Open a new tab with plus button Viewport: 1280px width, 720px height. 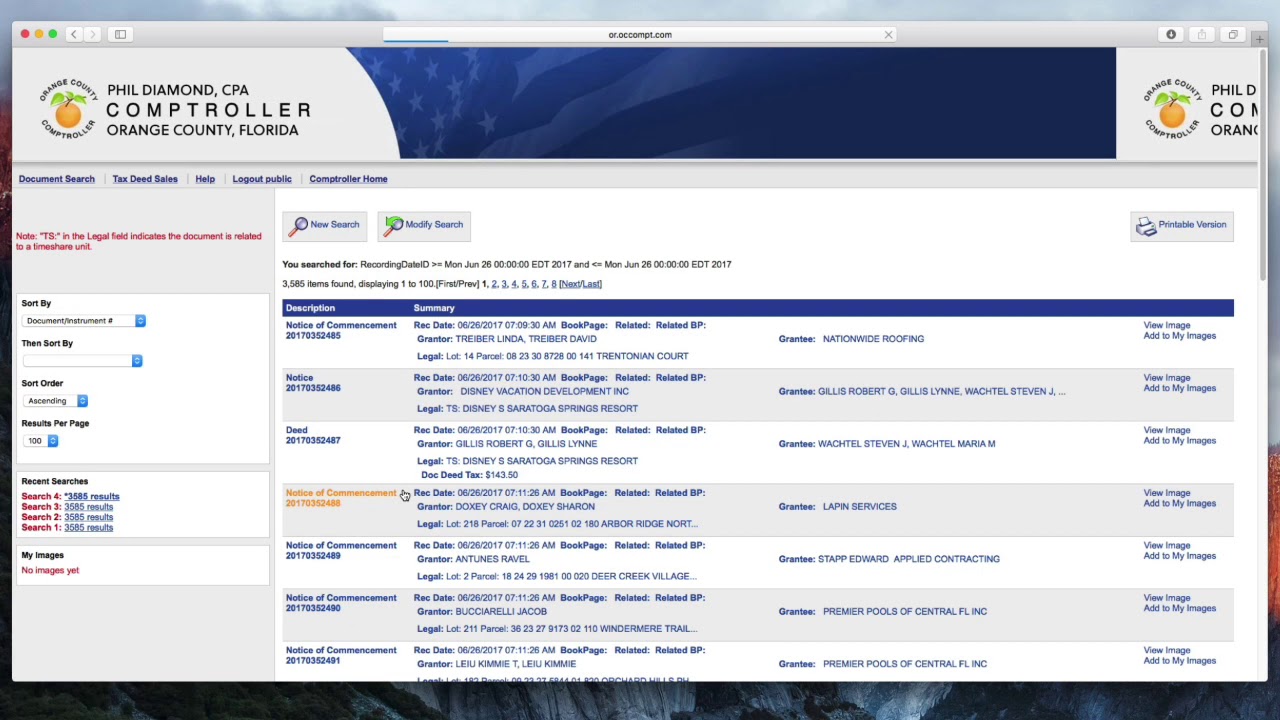pos(1259,40)
